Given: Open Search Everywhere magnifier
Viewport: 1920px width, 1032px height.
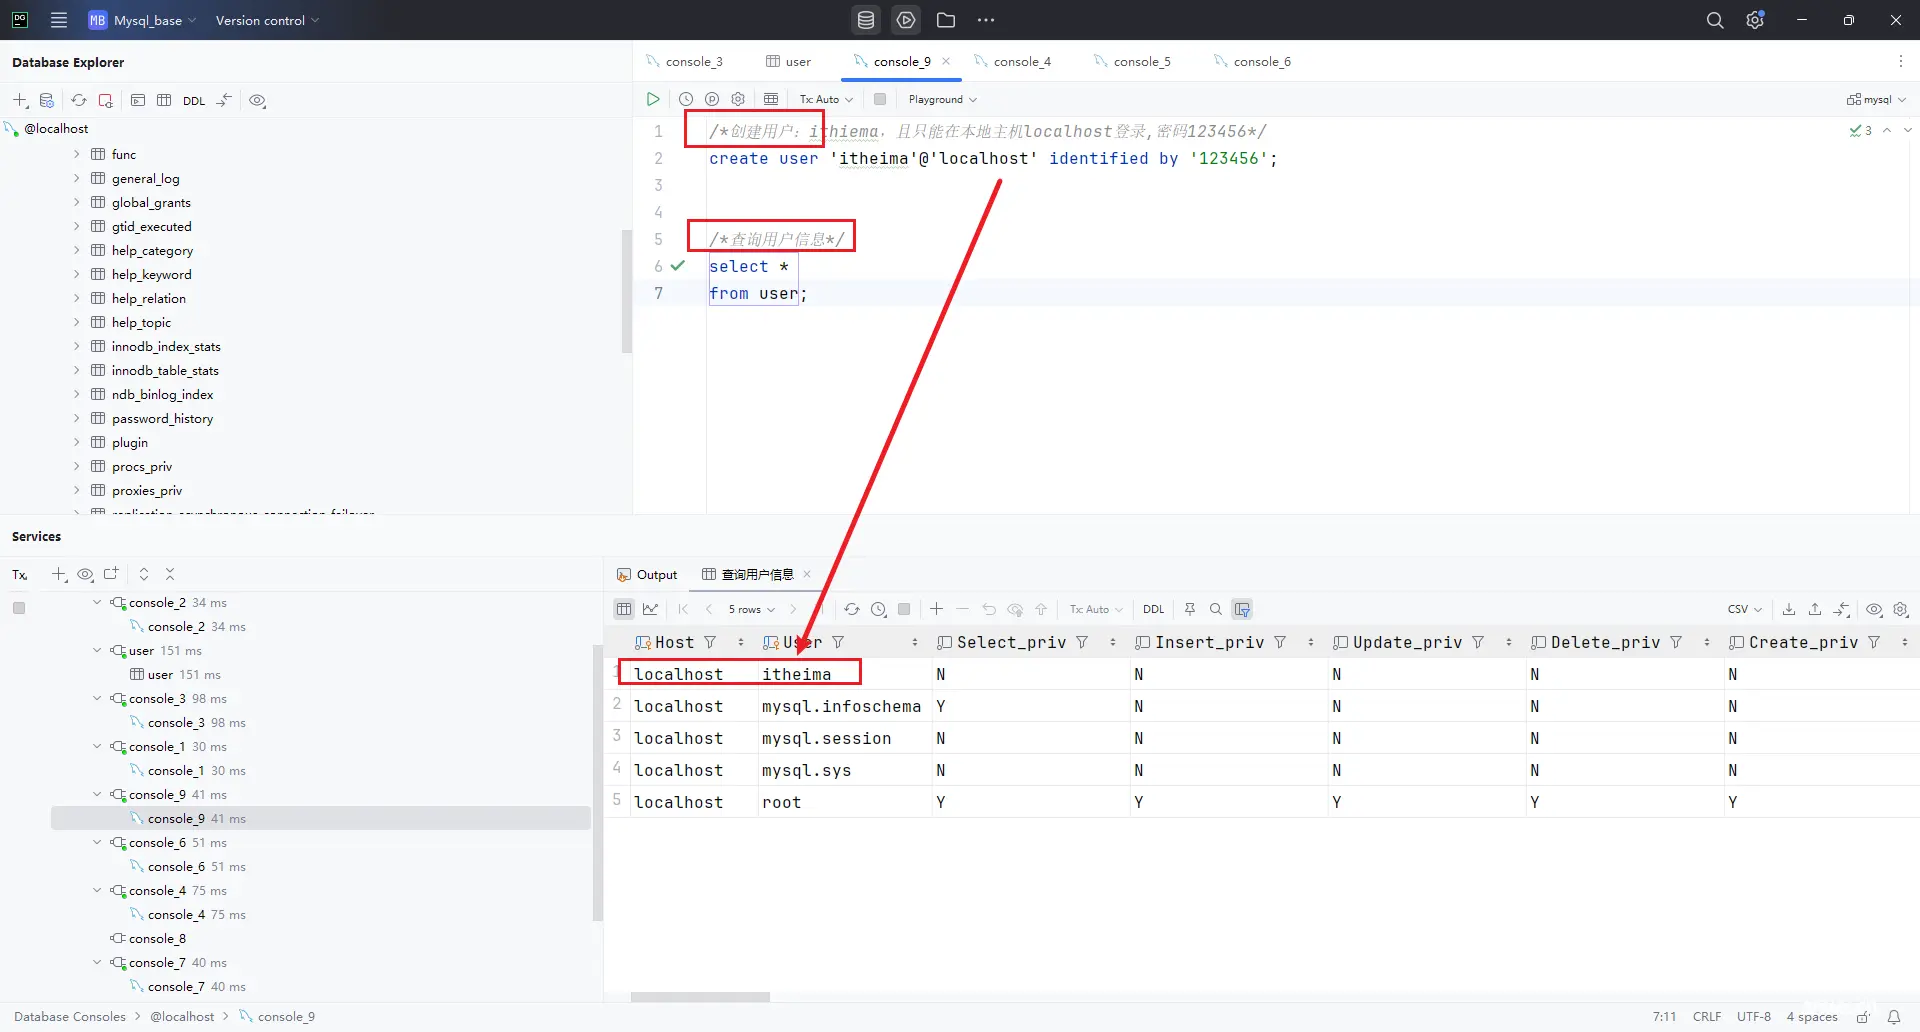Looking at the screenshot, I should [x=1715, y=20].
